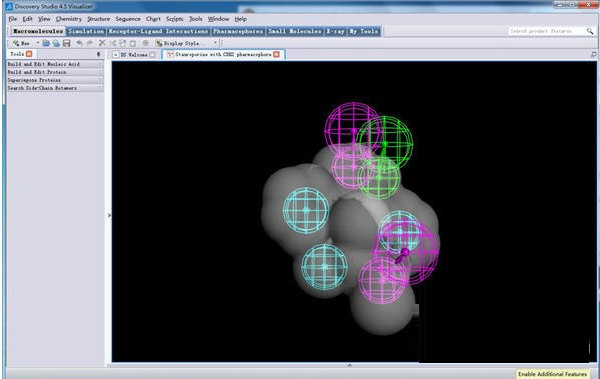This screenshot has width=600, height=379.
Task: Open the Chemistry menu
Action: pos(68,19)
